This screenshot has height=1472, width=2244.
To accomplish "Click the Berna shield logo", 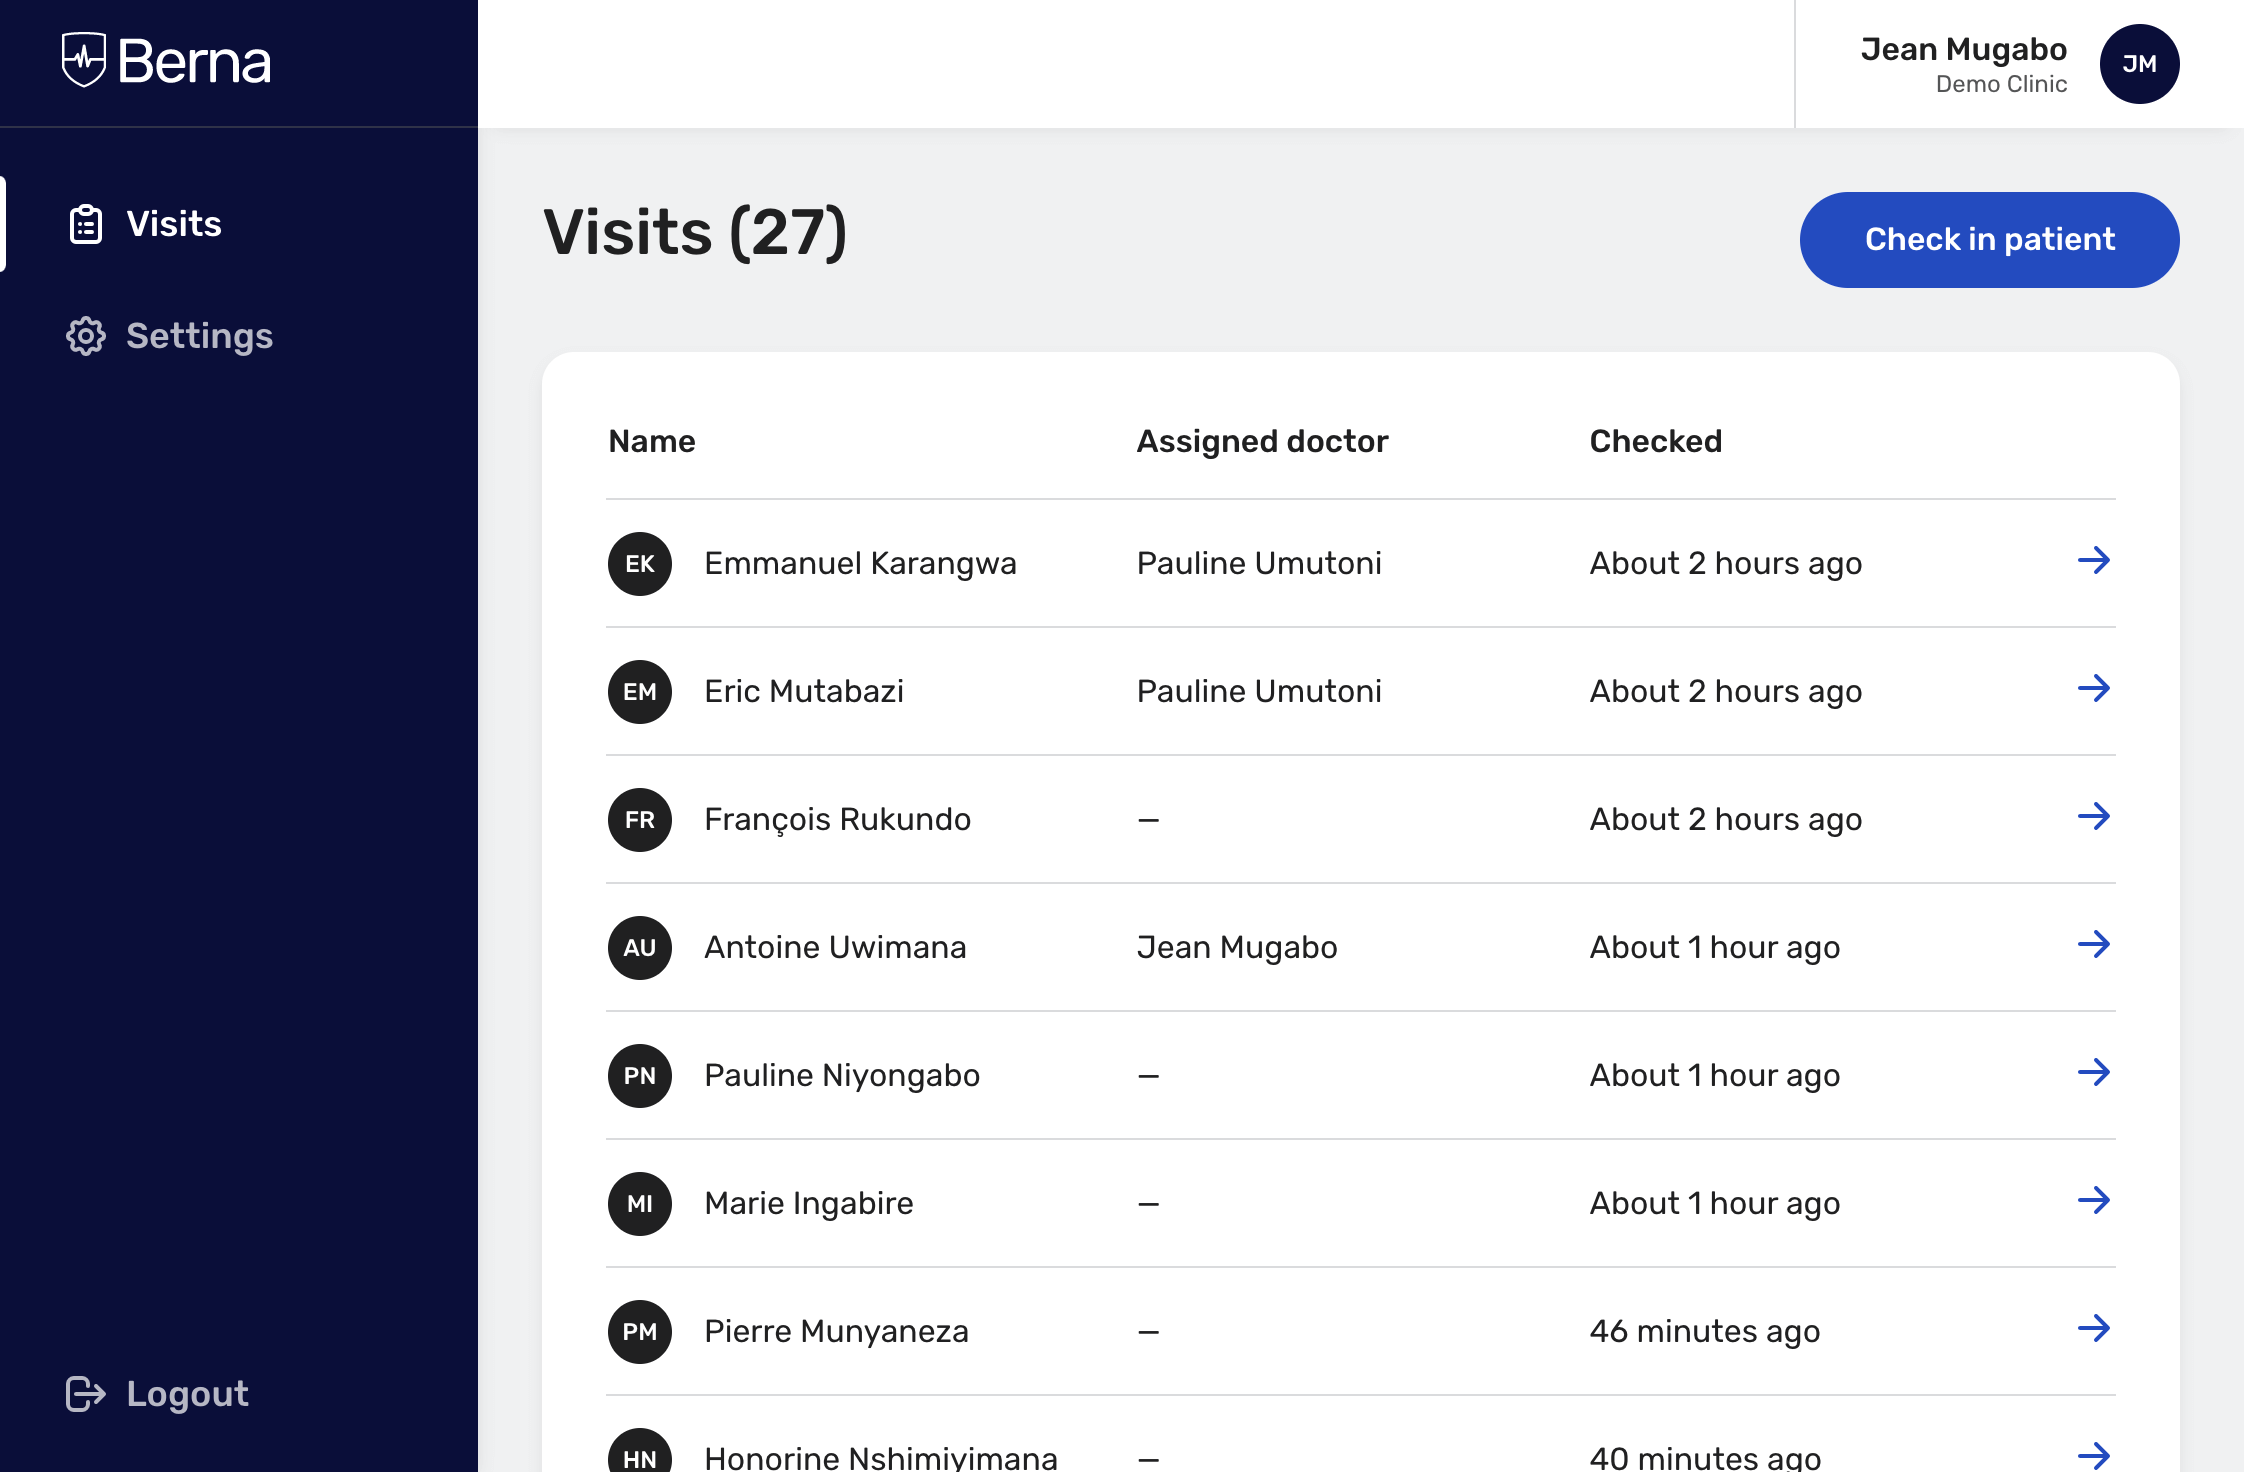I will [x=85, y=60].
